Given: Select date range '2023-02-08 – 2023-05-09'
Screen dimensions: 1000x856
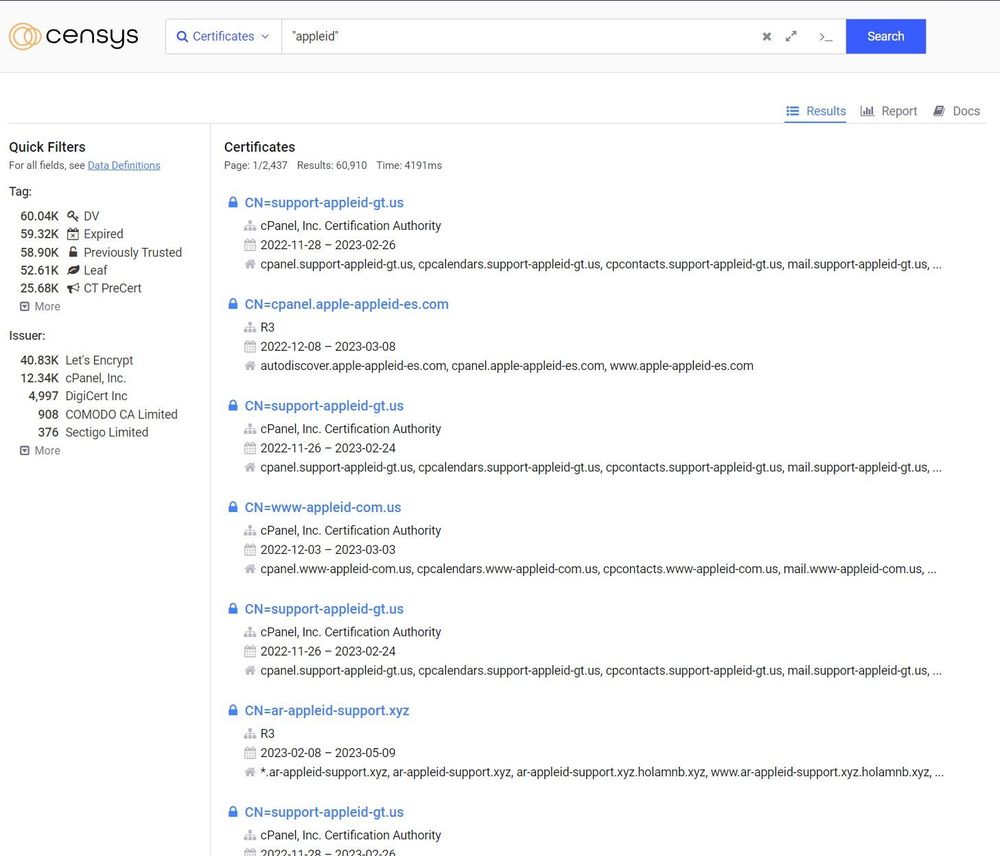Looking at the screenshot, I should 328,753.
